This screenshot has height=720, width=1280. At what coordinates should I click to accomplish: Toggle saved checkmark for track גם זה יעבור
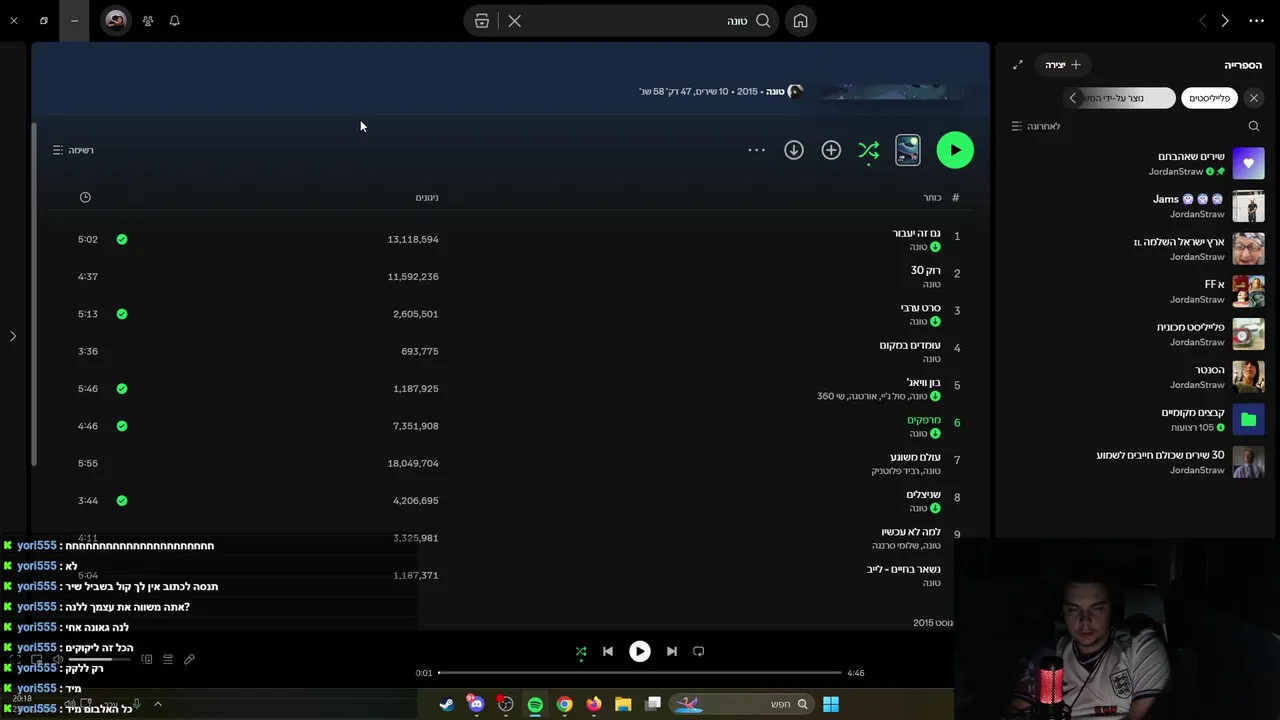(x=122, y=240)
